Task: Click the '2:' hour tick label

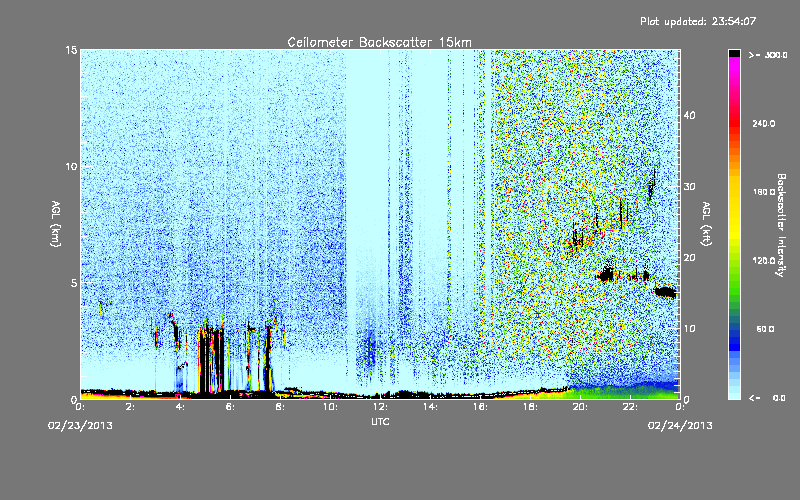Action: (130, 407)
